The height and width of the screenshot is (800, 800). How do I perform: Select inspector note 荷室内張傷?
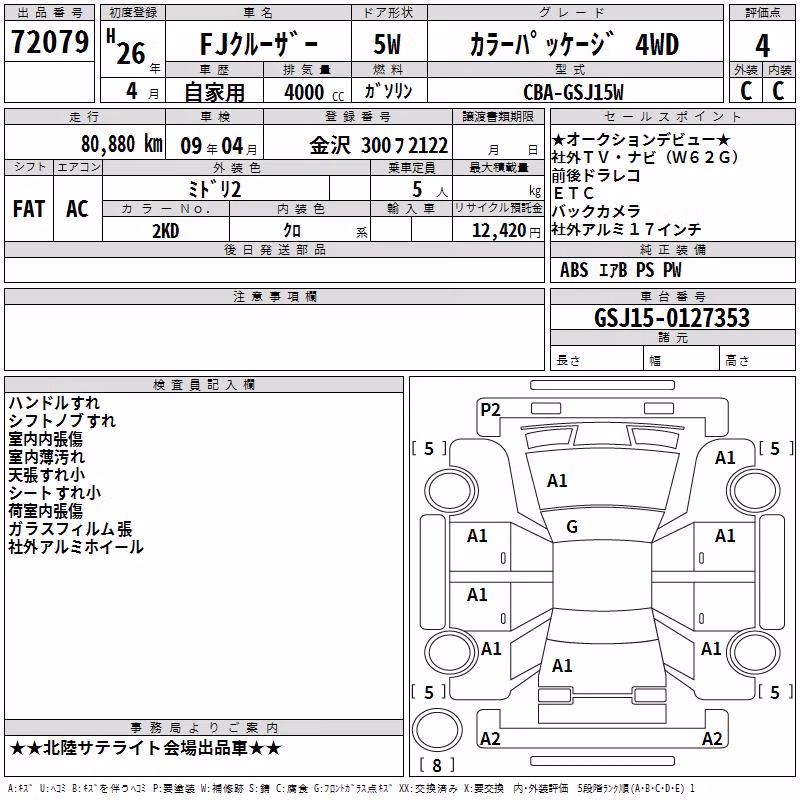click(45, 511)
